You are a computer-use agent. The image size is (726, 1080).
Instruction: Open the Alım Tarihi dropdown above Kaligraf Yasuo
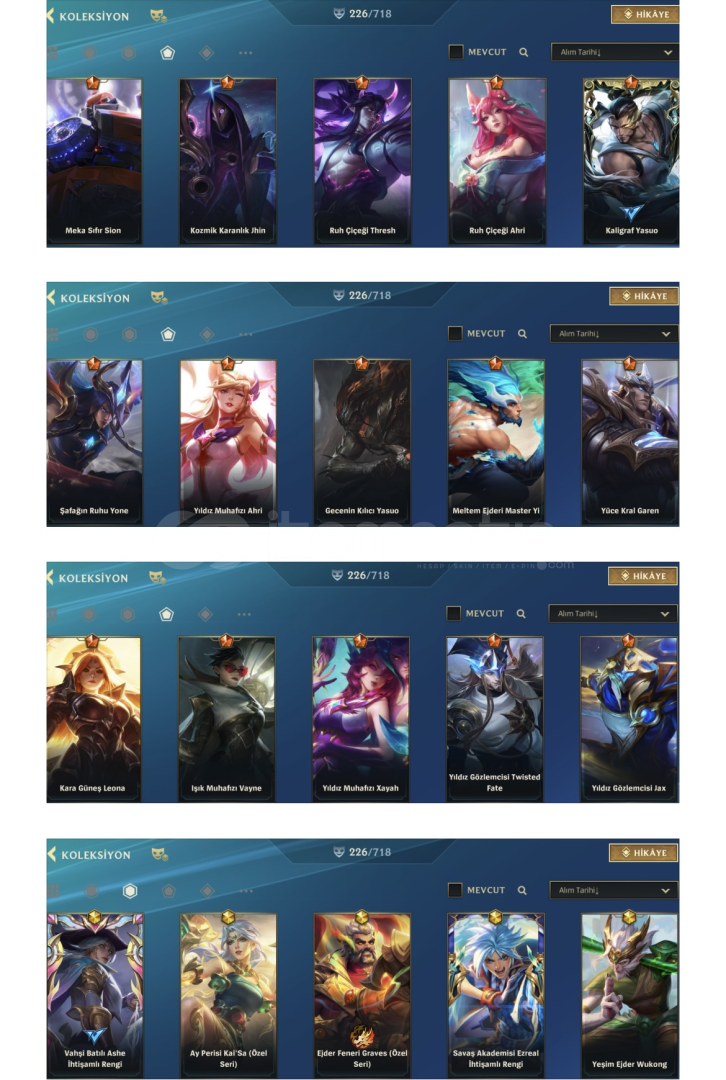point(614,52)
